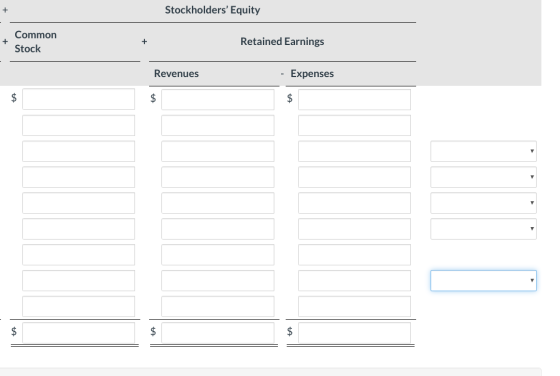Focus the Expenses field in the ninth row
This screenshot has height=376, width=560.
354,306
